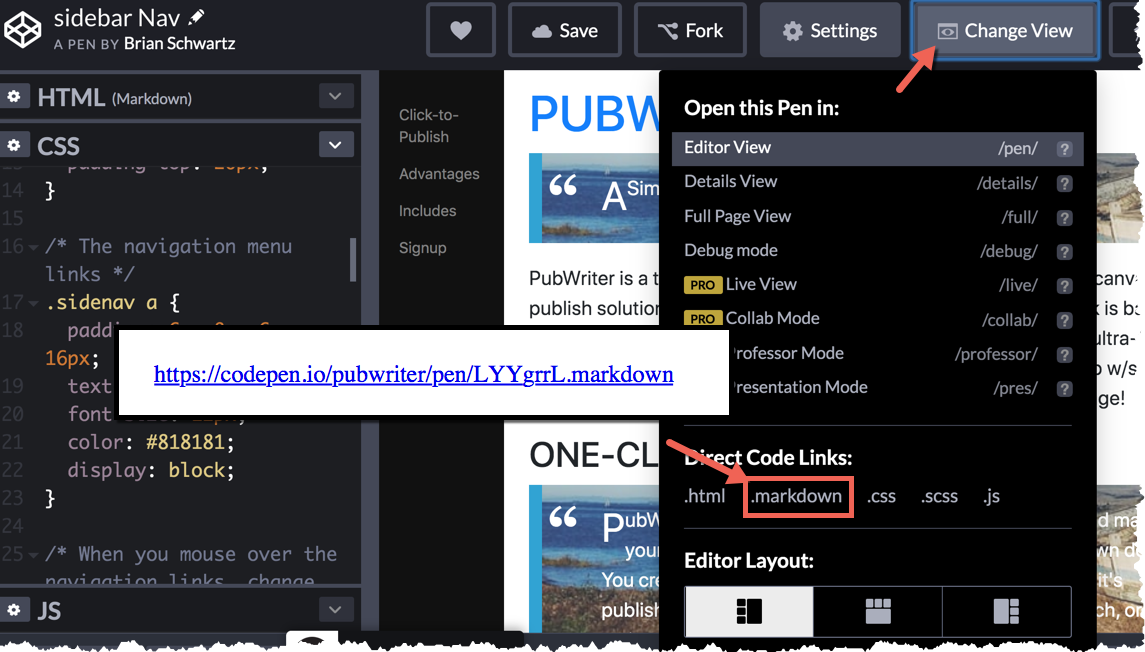Click help icon for Professor Mode
This screenshot has height=652, width=1145.
tap(1065, 355)
